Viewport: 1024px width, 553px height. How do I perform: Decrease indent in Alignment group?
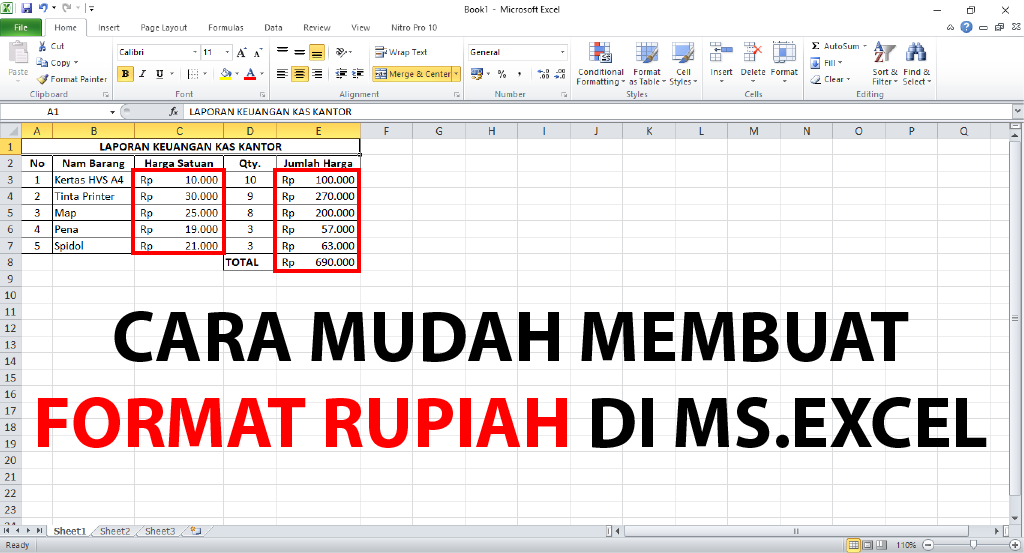[341, 74]
